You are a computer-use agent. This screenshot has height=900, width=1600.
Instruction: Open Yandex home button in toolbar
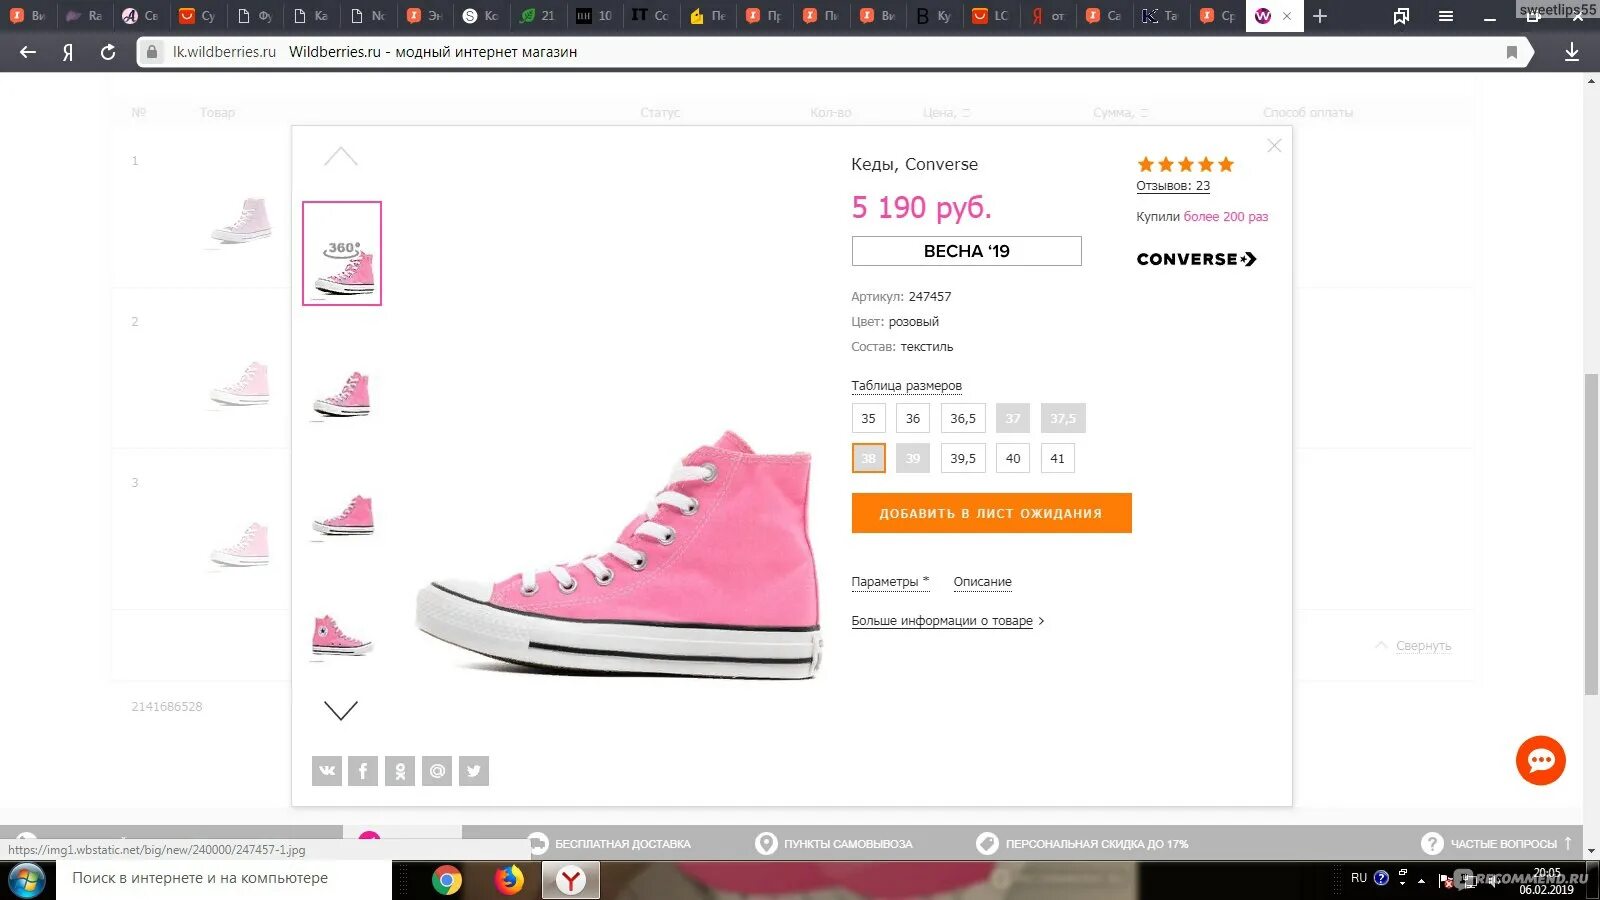click(x=68, y=52)
